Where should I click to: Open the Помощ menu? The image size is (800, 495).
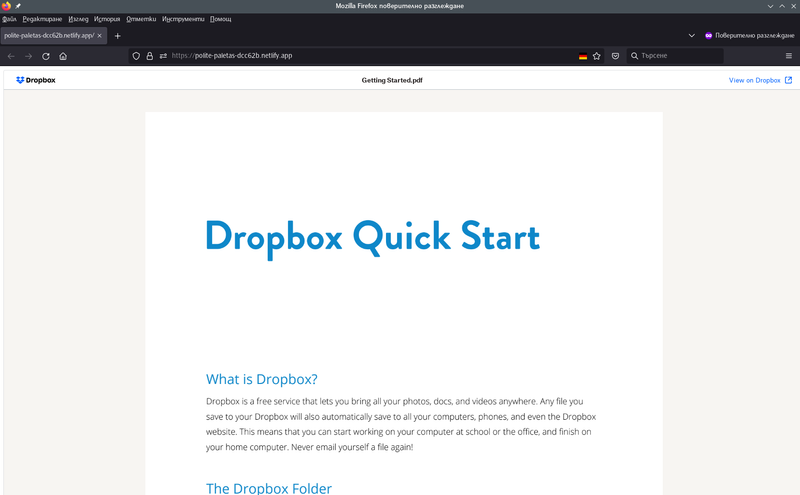click(220, 19)
